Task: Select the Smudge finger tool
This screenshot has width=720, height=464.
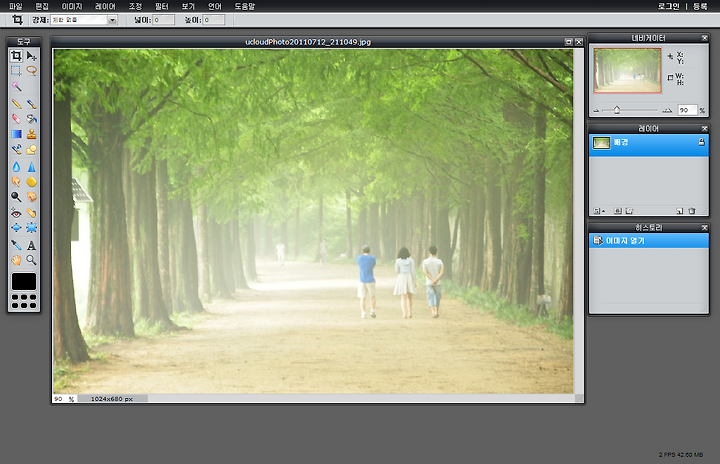Action: tap(16, 182)
